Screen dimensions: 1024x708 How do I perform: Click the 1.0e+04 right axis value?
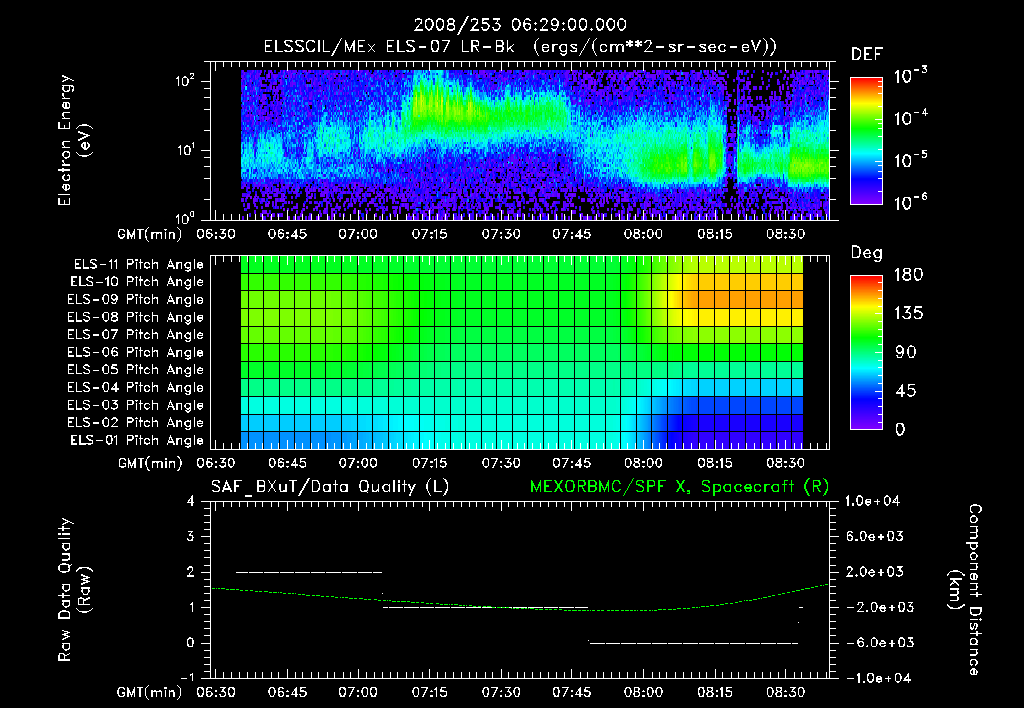click(x=872, y=502)
